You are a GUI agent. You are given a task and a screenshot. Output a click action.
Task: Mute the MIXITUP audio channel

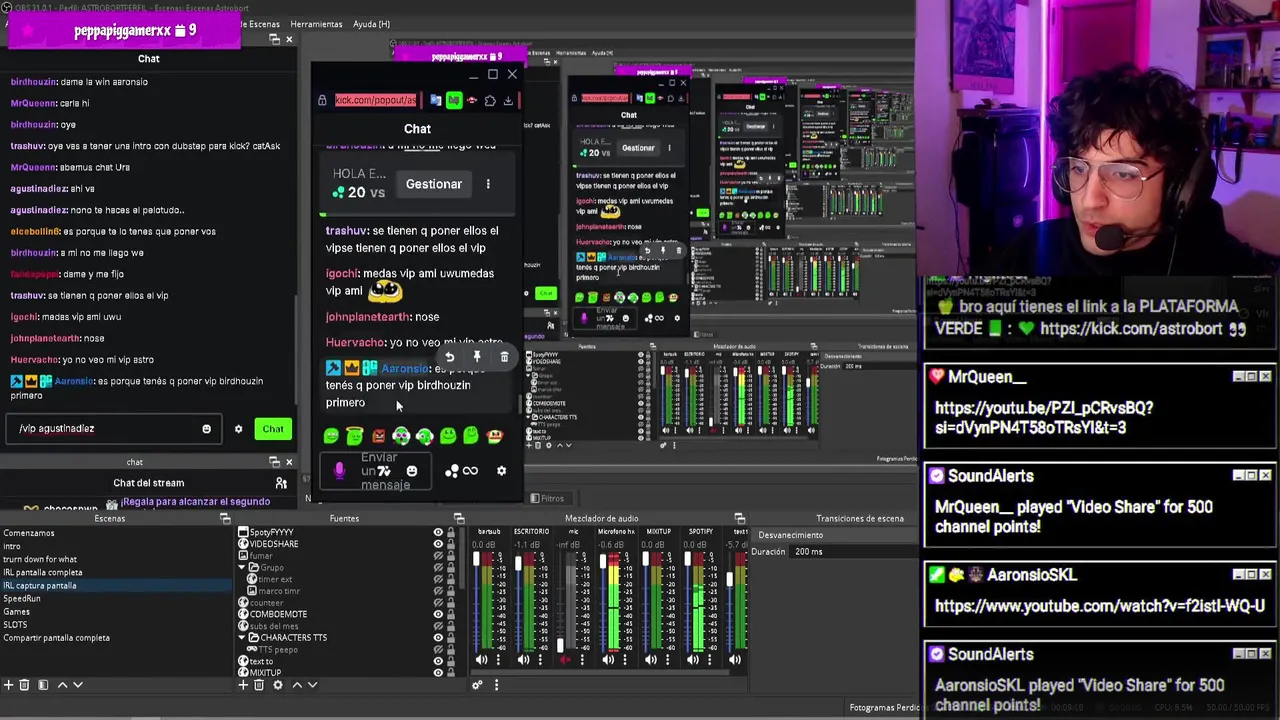tap(650, 660)
